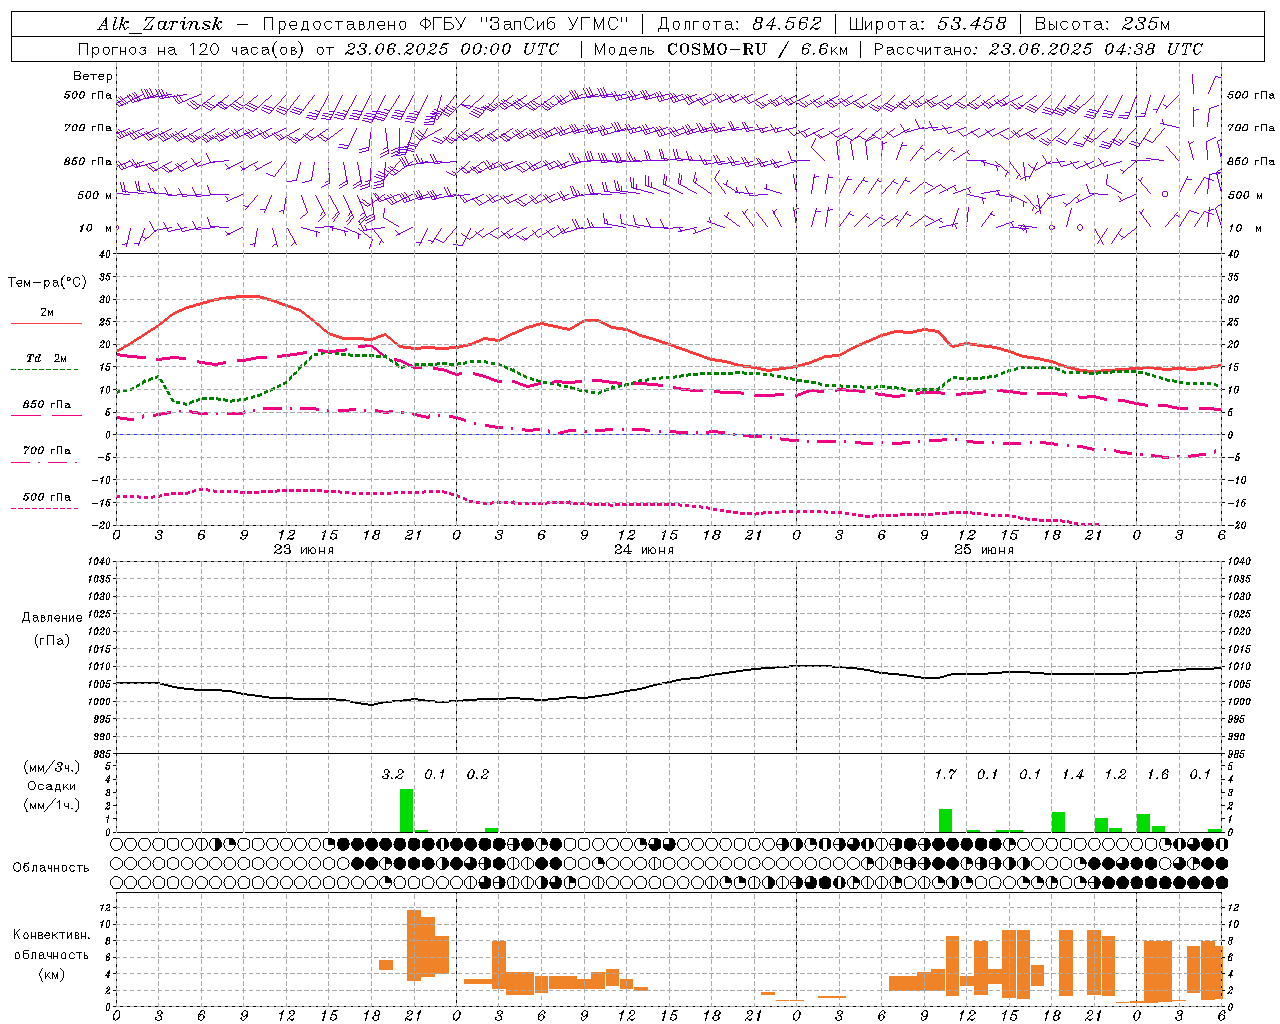Screen dimensions: 1280x1024
Task: Click the Облачность cloud cover label
Action: [51, 867]
